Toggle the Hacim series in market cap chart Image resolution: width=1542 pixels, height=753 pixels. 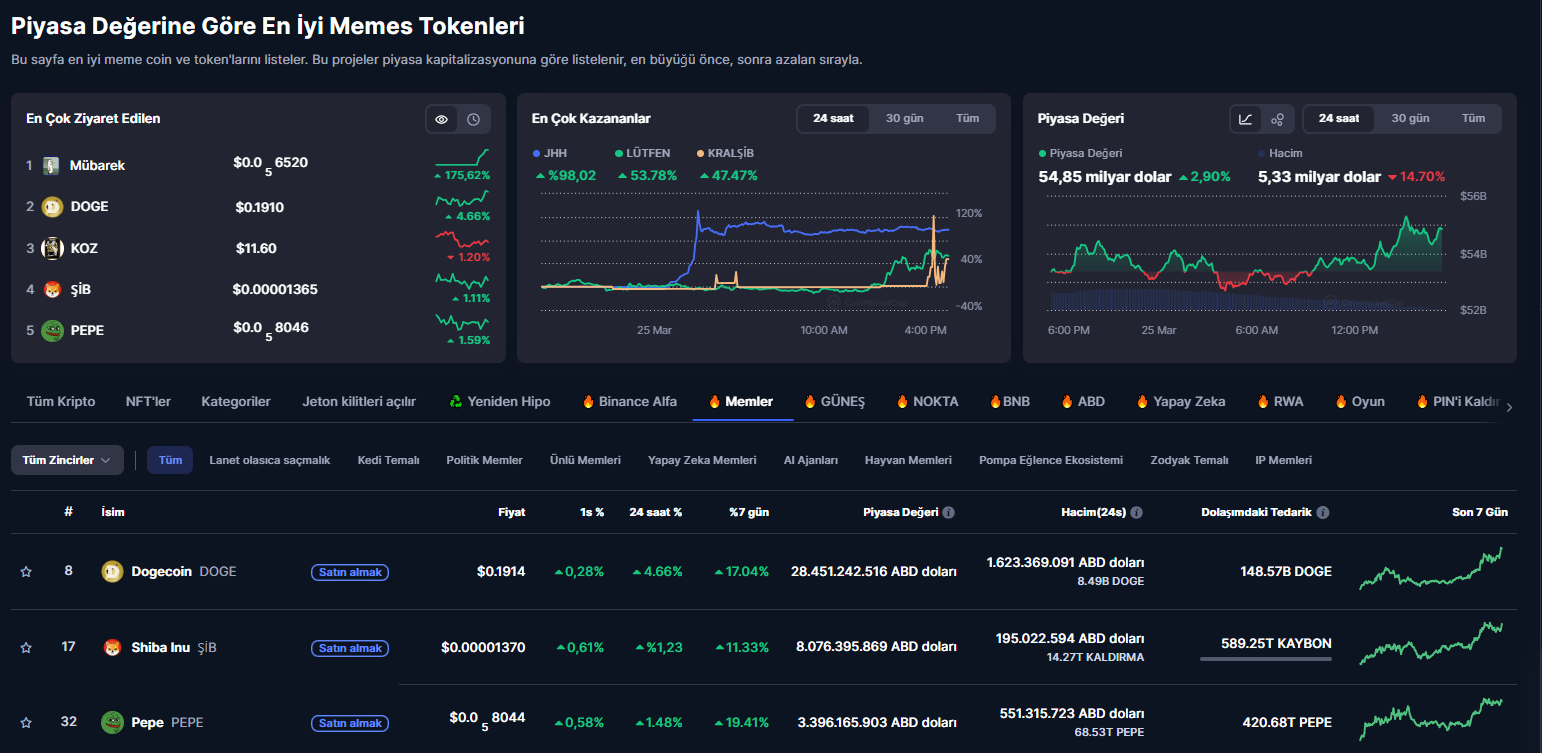click(x=1279, y=153)
